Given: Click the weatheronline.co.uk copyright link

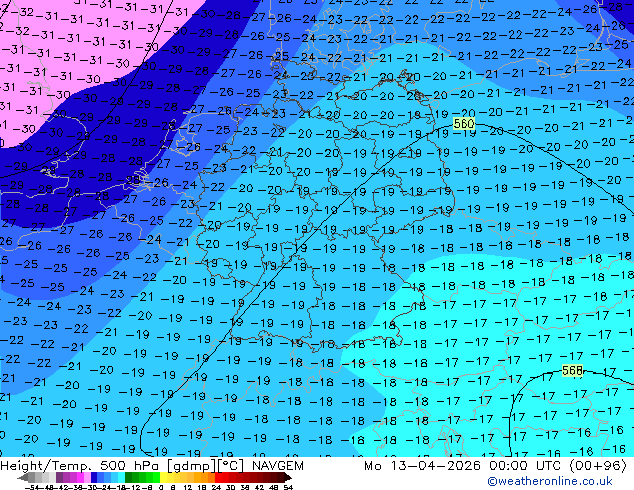Looking at the screenshot, I should pyautogui.click(x=549, y=481).
